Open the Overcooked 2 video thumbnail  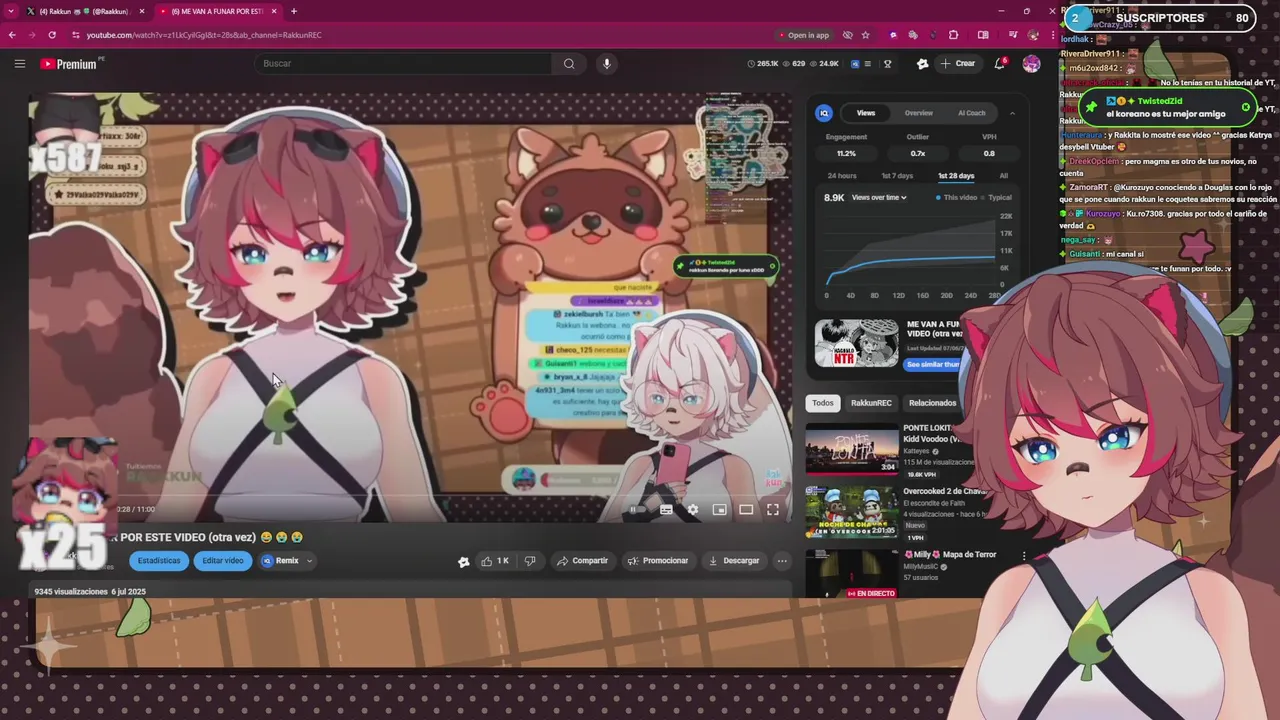click(x=852, y=512)
